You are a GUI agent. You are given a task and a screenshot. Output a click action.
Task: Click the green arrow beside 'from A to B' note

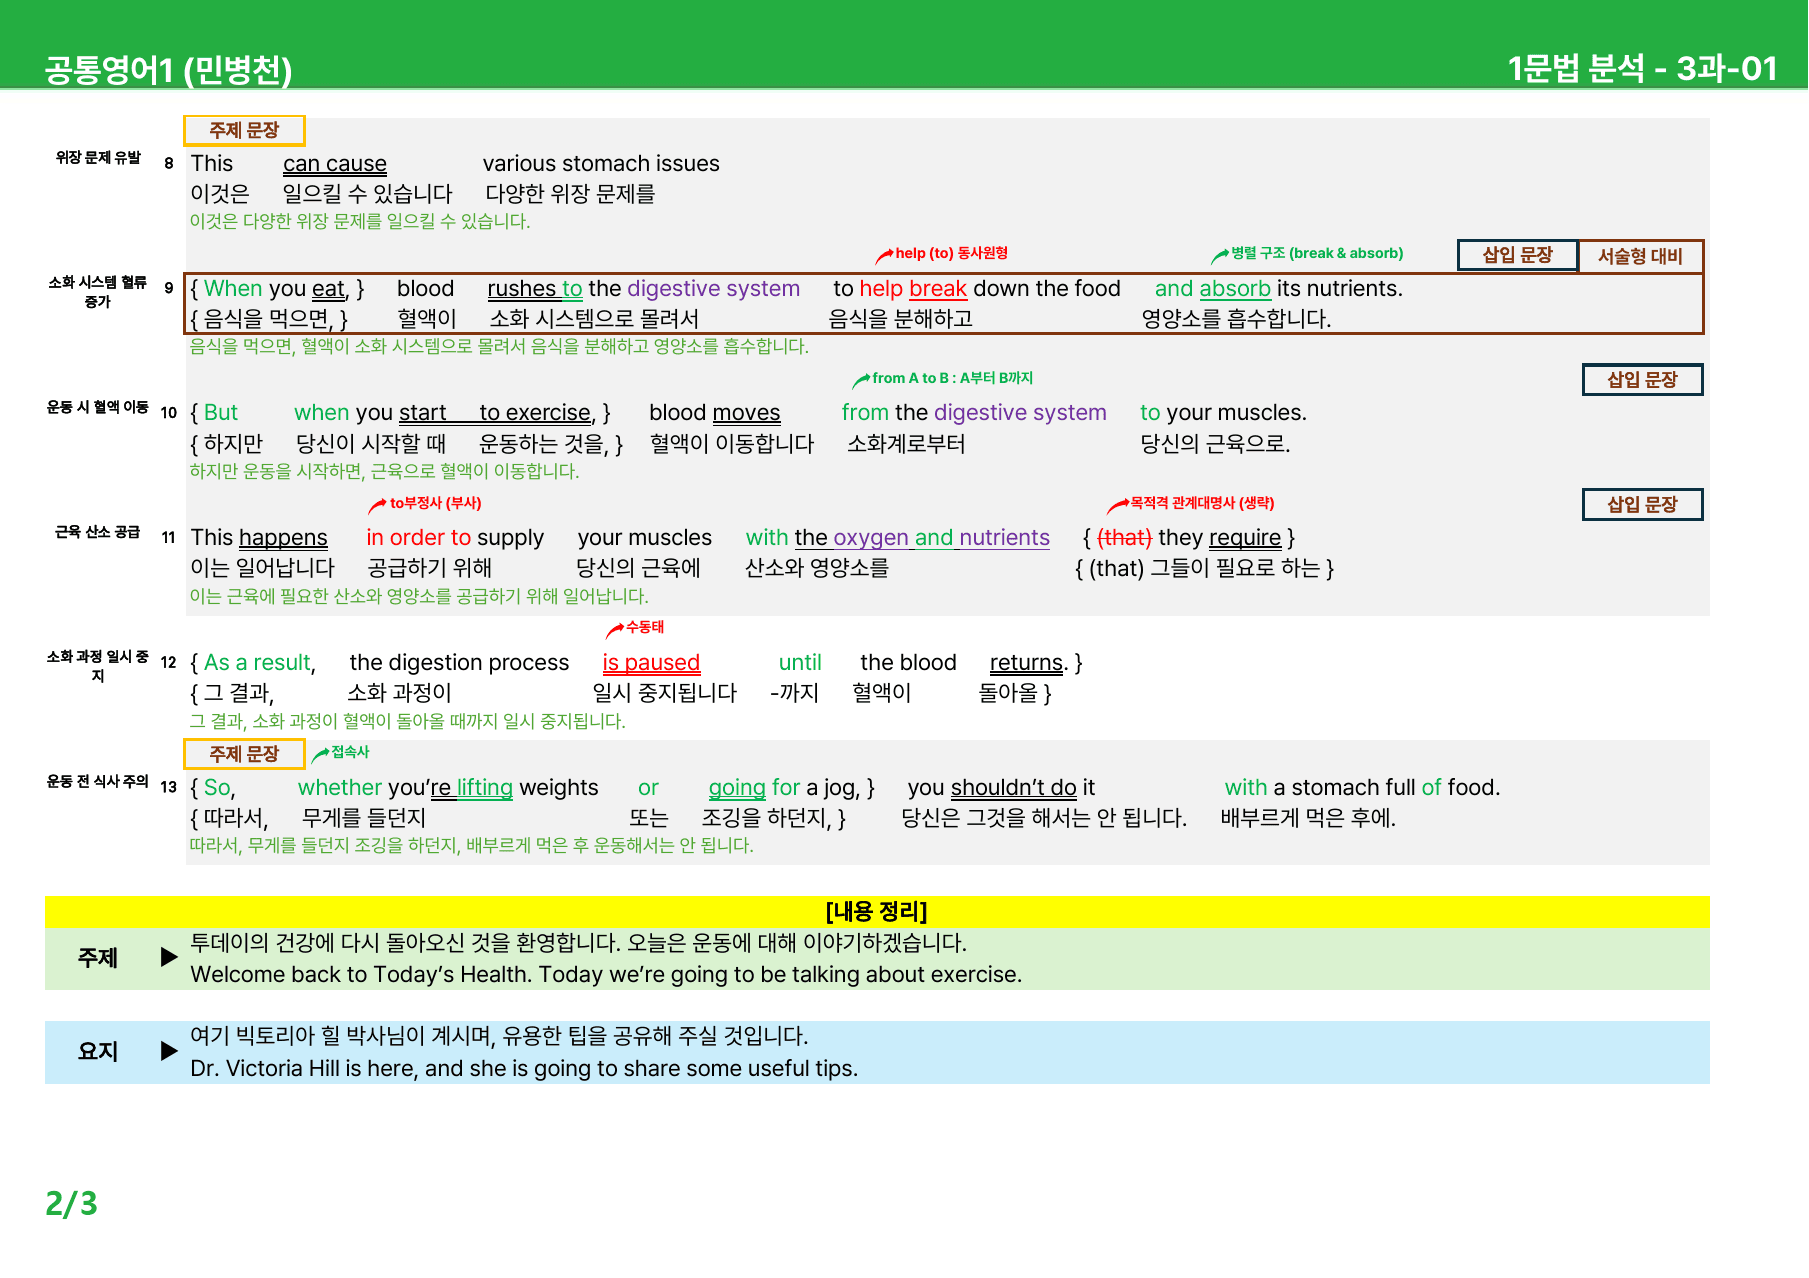coord(860,381)
